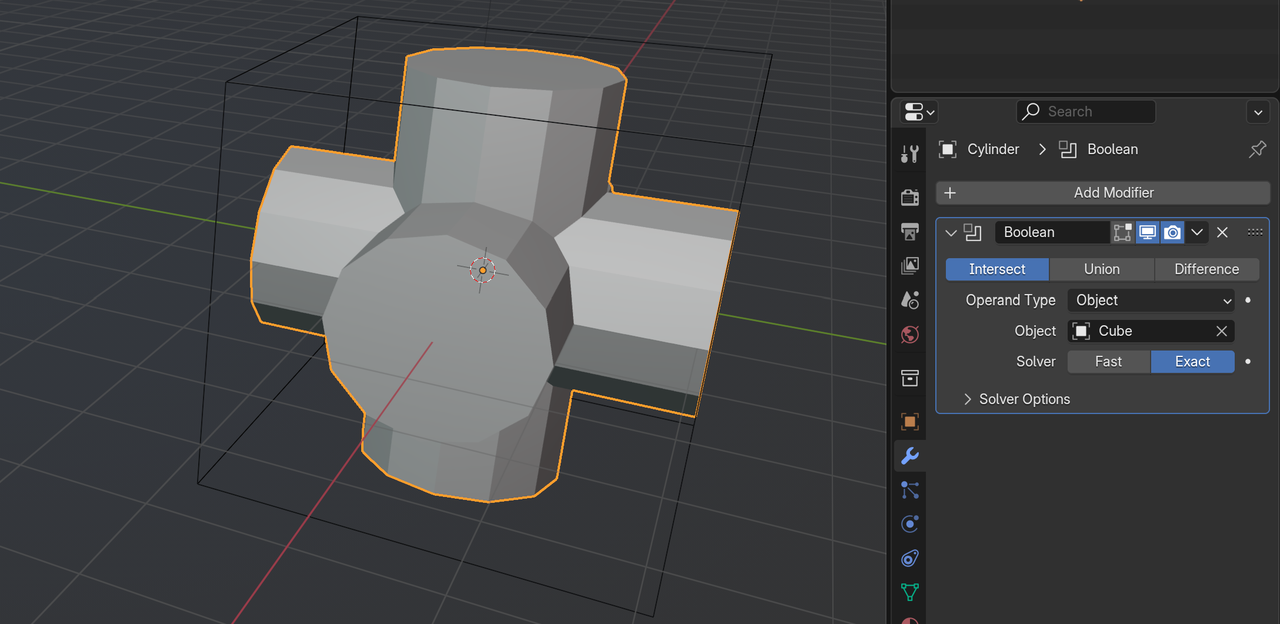The height and width of the screenshot is (624, 1280).
Task: Open the Operand Type dropdown
Action: pos(1151,300)
